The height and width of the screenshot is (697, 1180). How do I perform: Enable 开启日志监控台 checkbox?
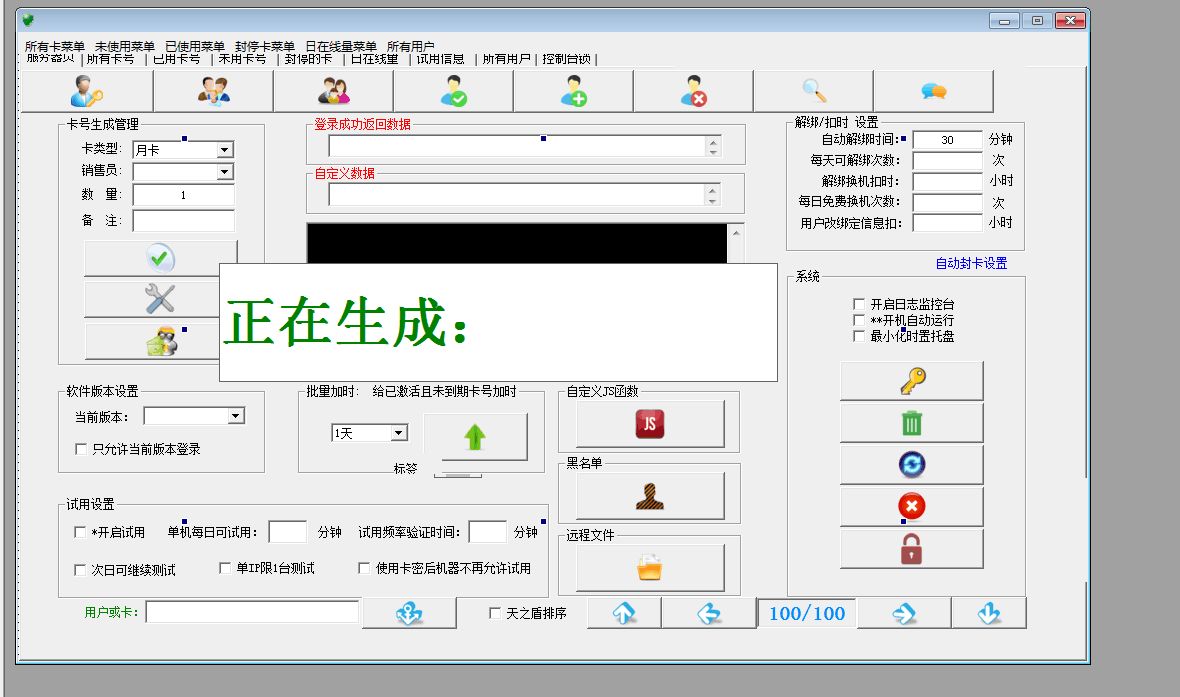[859, 304]
